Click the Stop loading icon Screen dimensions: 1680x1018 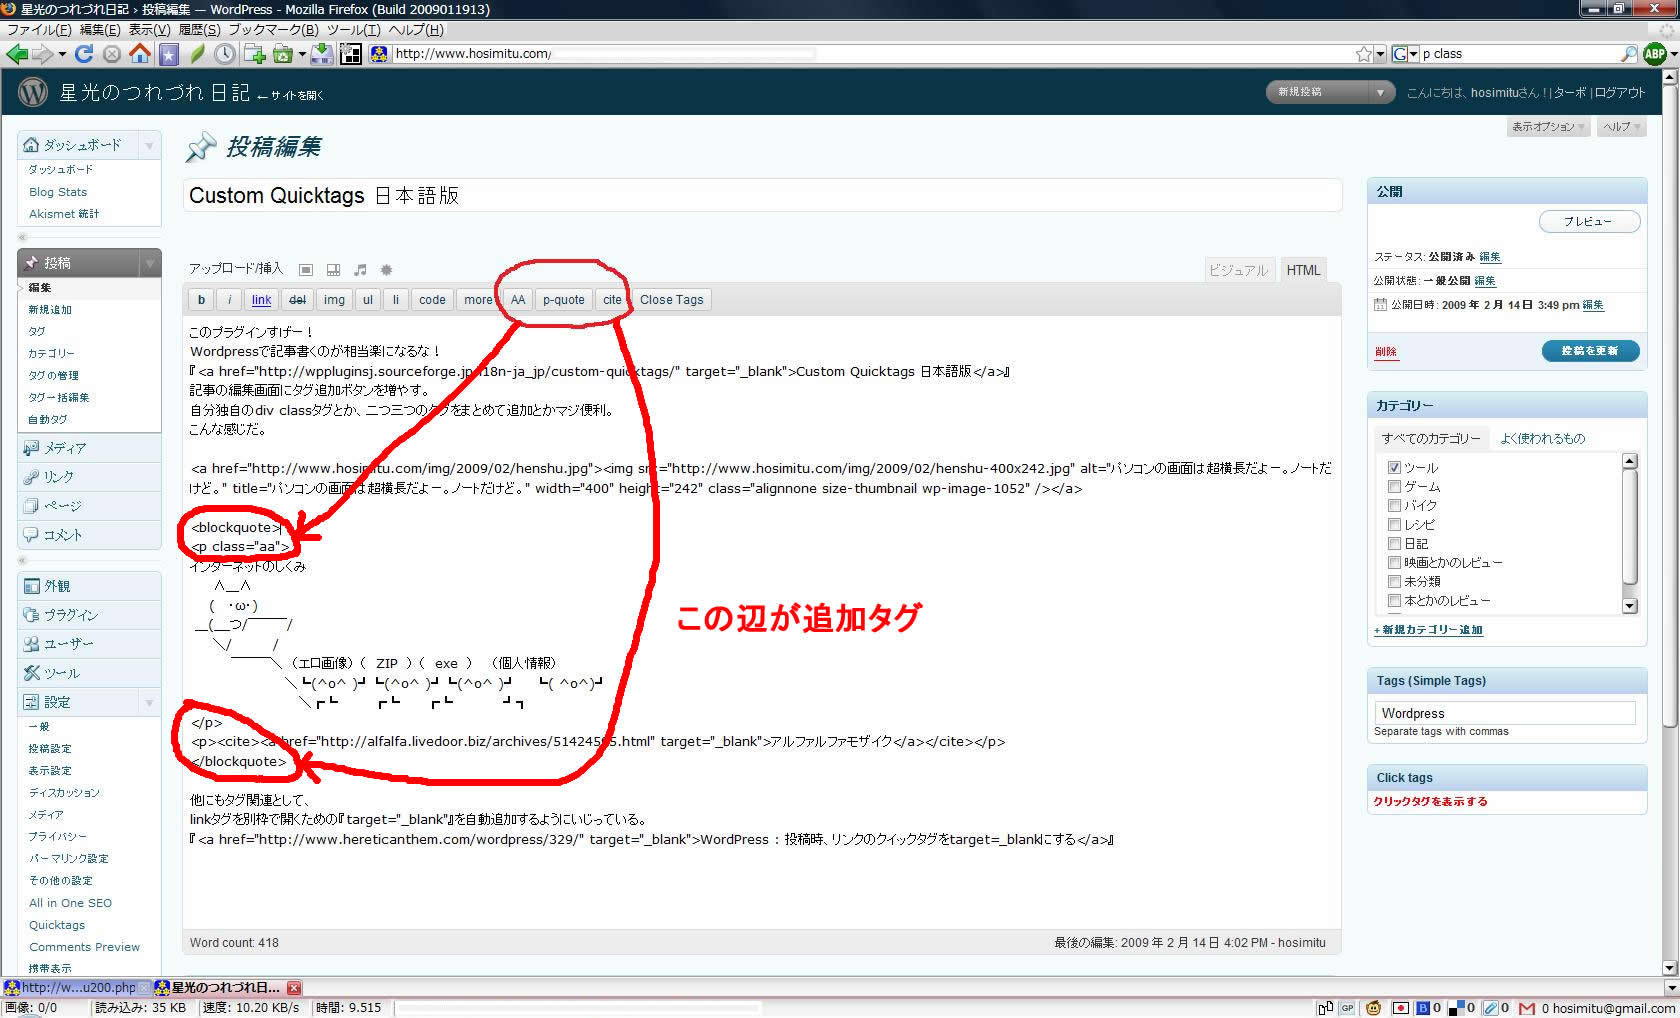coord(112,54)
